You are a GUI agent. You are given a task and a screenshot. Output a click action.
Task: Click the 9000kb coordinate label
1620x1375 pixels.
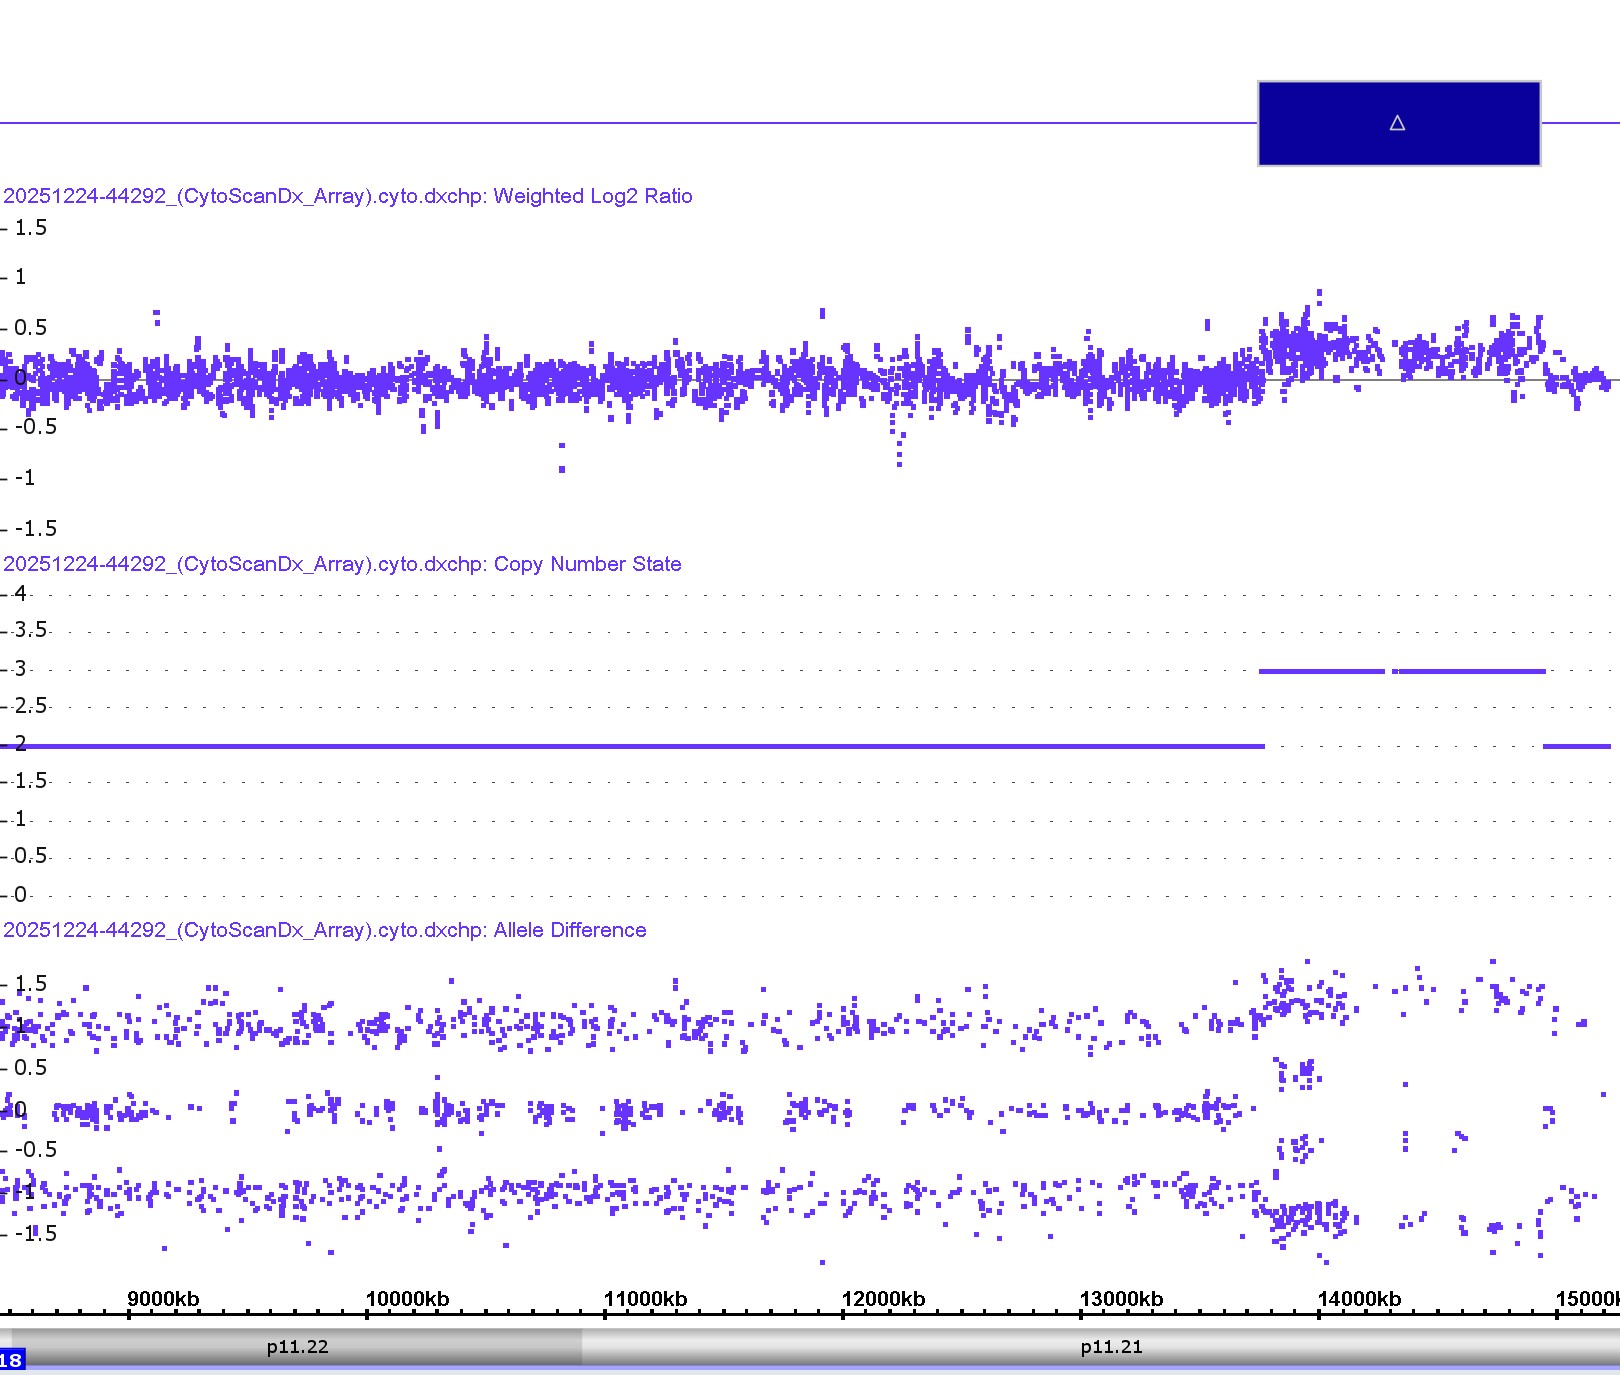point(163,1299)
